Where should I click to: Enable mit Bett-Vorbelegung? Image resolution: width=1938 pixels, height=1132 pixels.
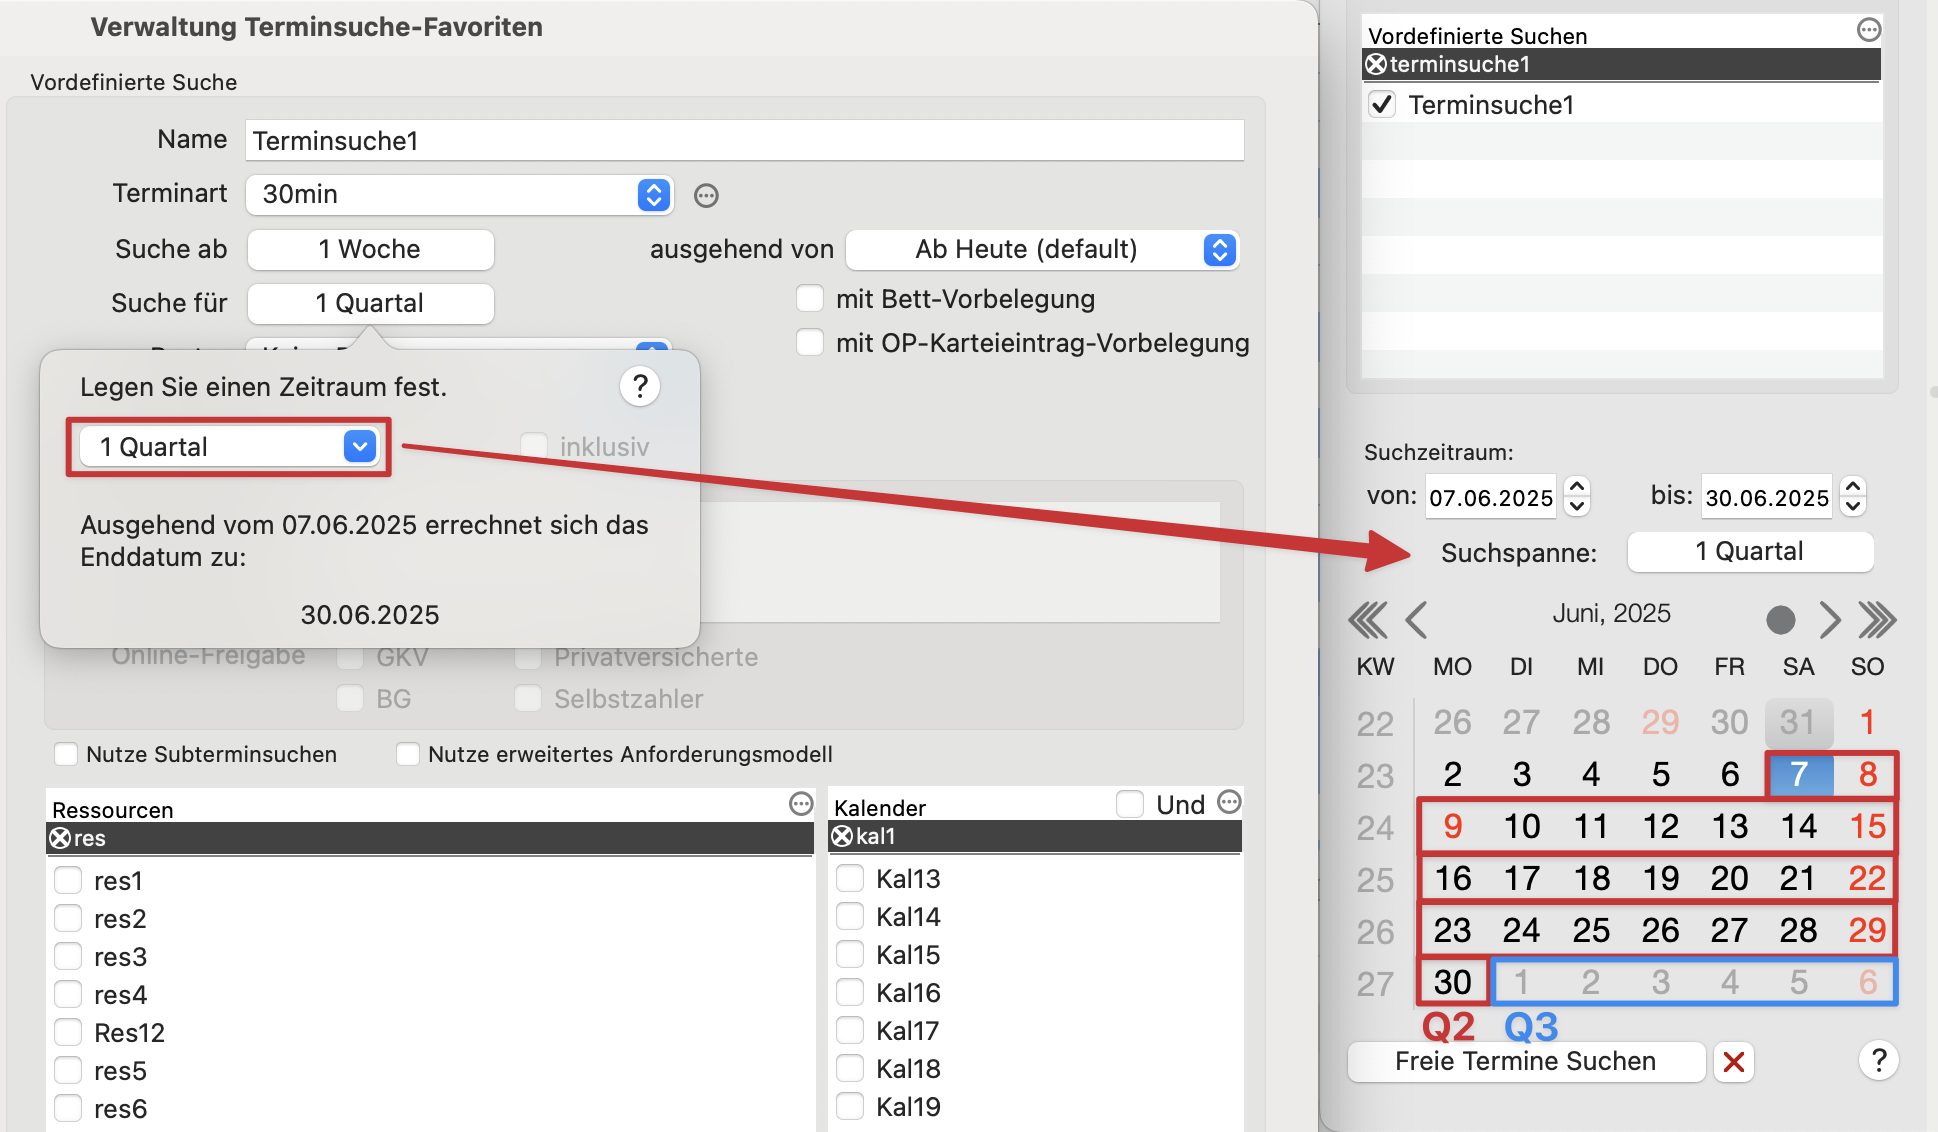click(810, 299)
